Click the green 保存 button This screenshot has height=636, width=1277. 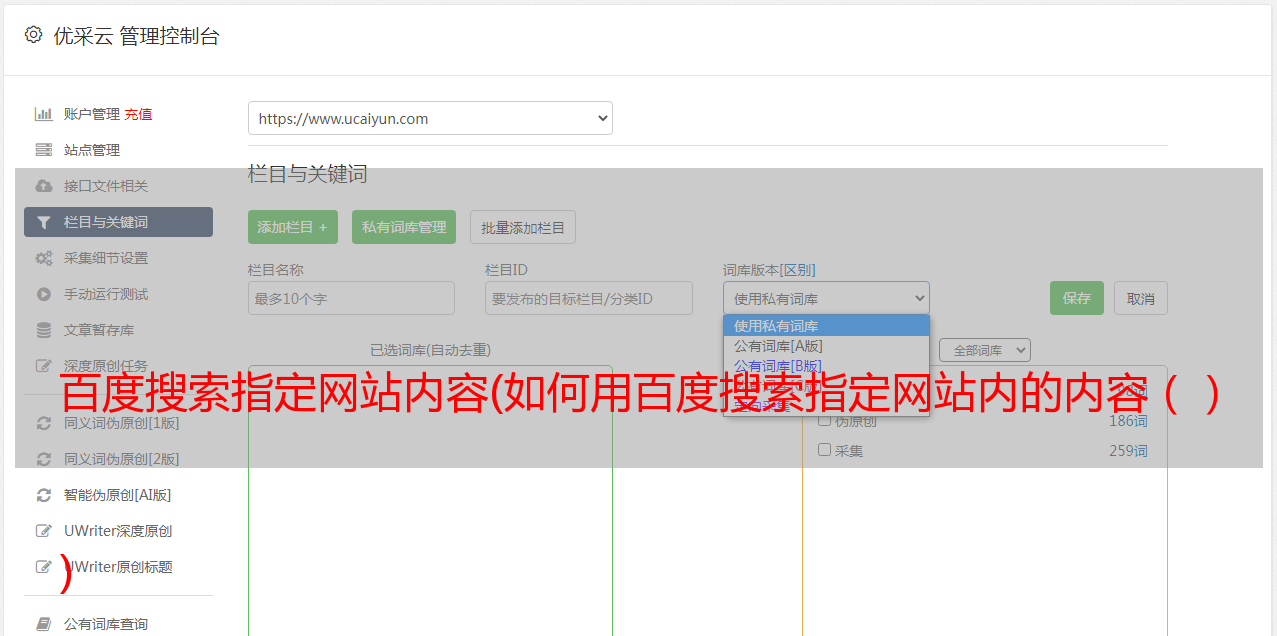(1077, 298)
